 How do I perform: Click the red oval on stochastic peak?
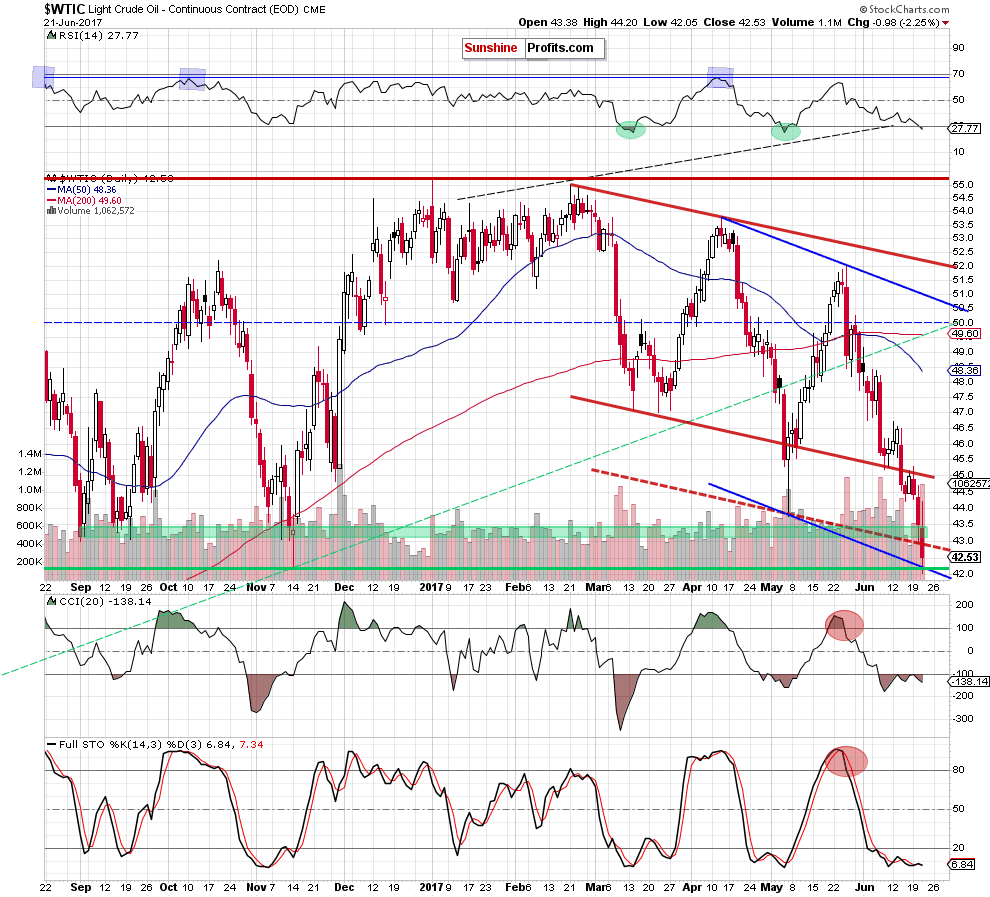tap(847, 761)
